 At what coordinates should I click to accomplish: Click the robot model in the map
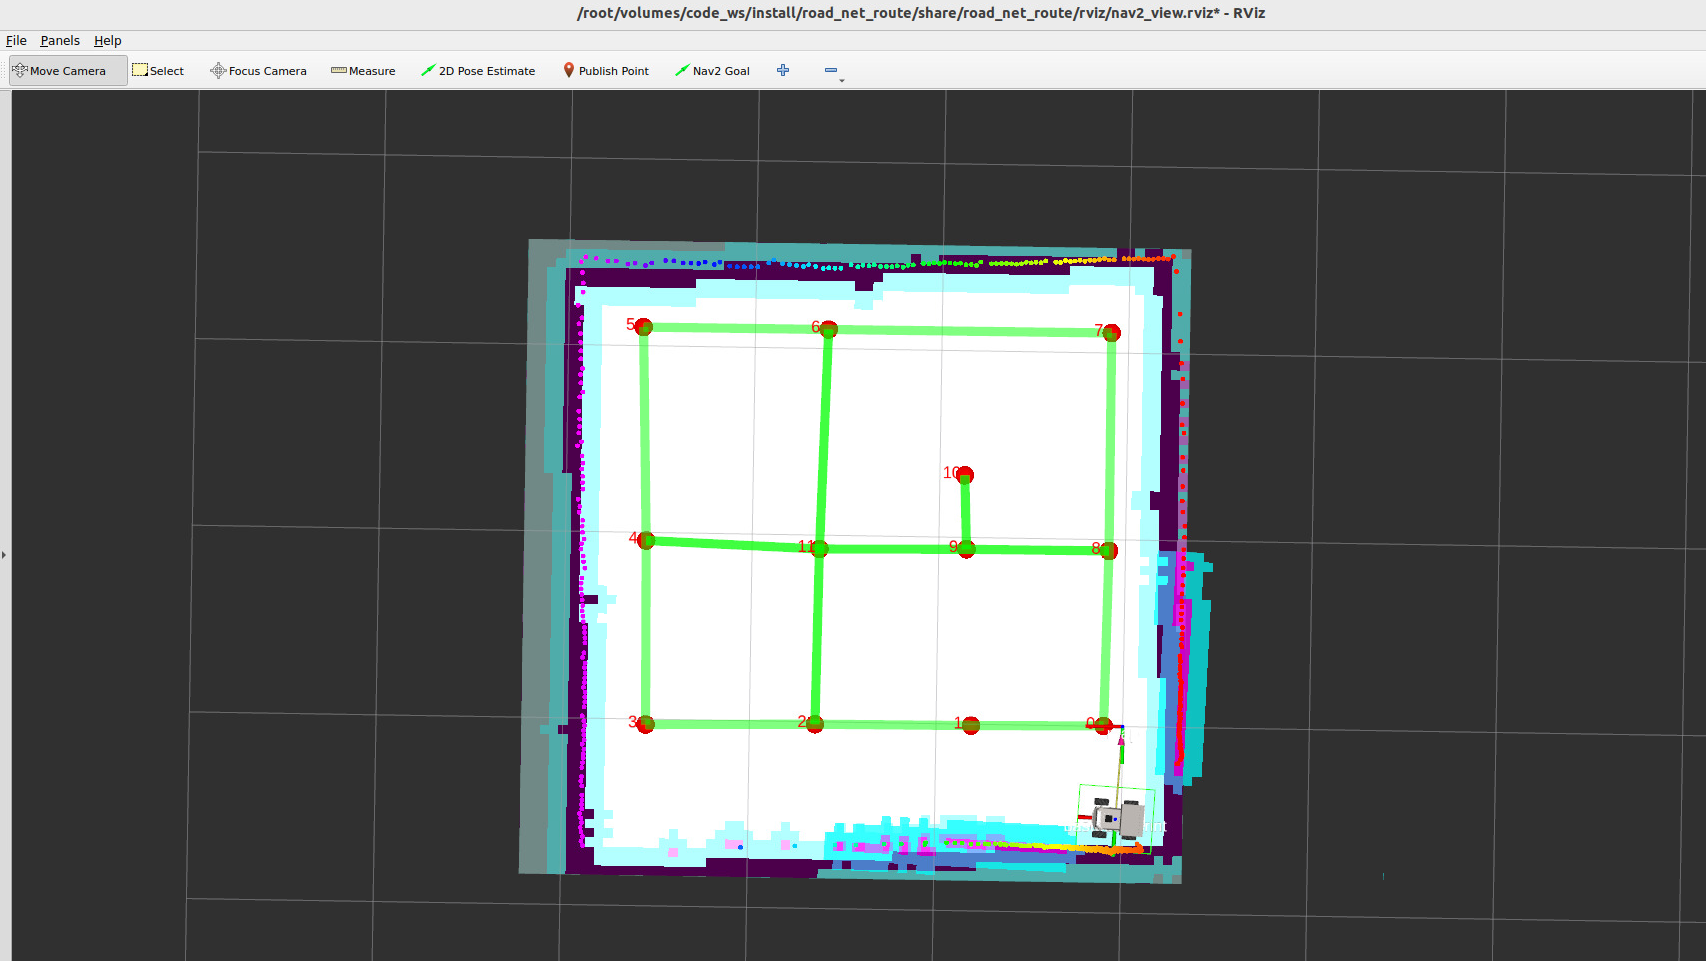[1120, 819]
